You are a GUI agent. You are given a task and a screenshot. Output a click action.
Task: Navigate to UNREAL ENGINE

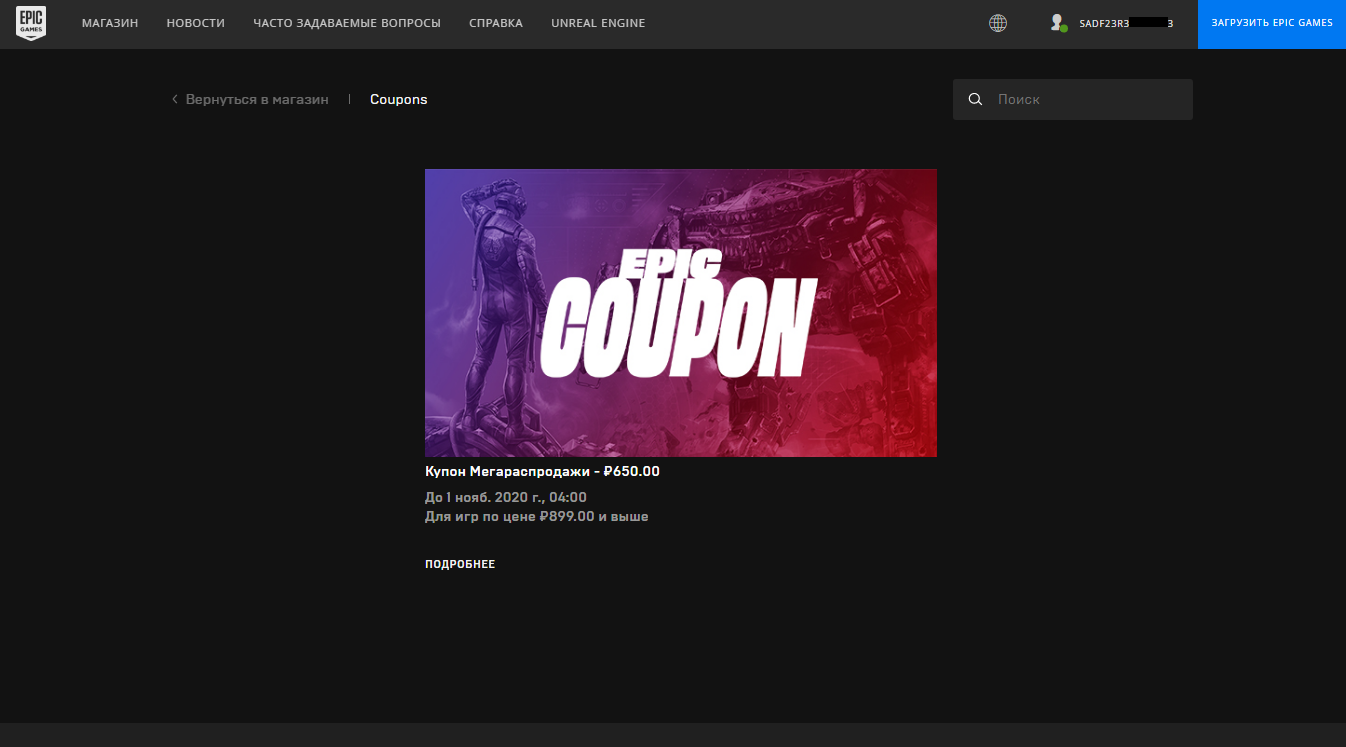[598, 23]
